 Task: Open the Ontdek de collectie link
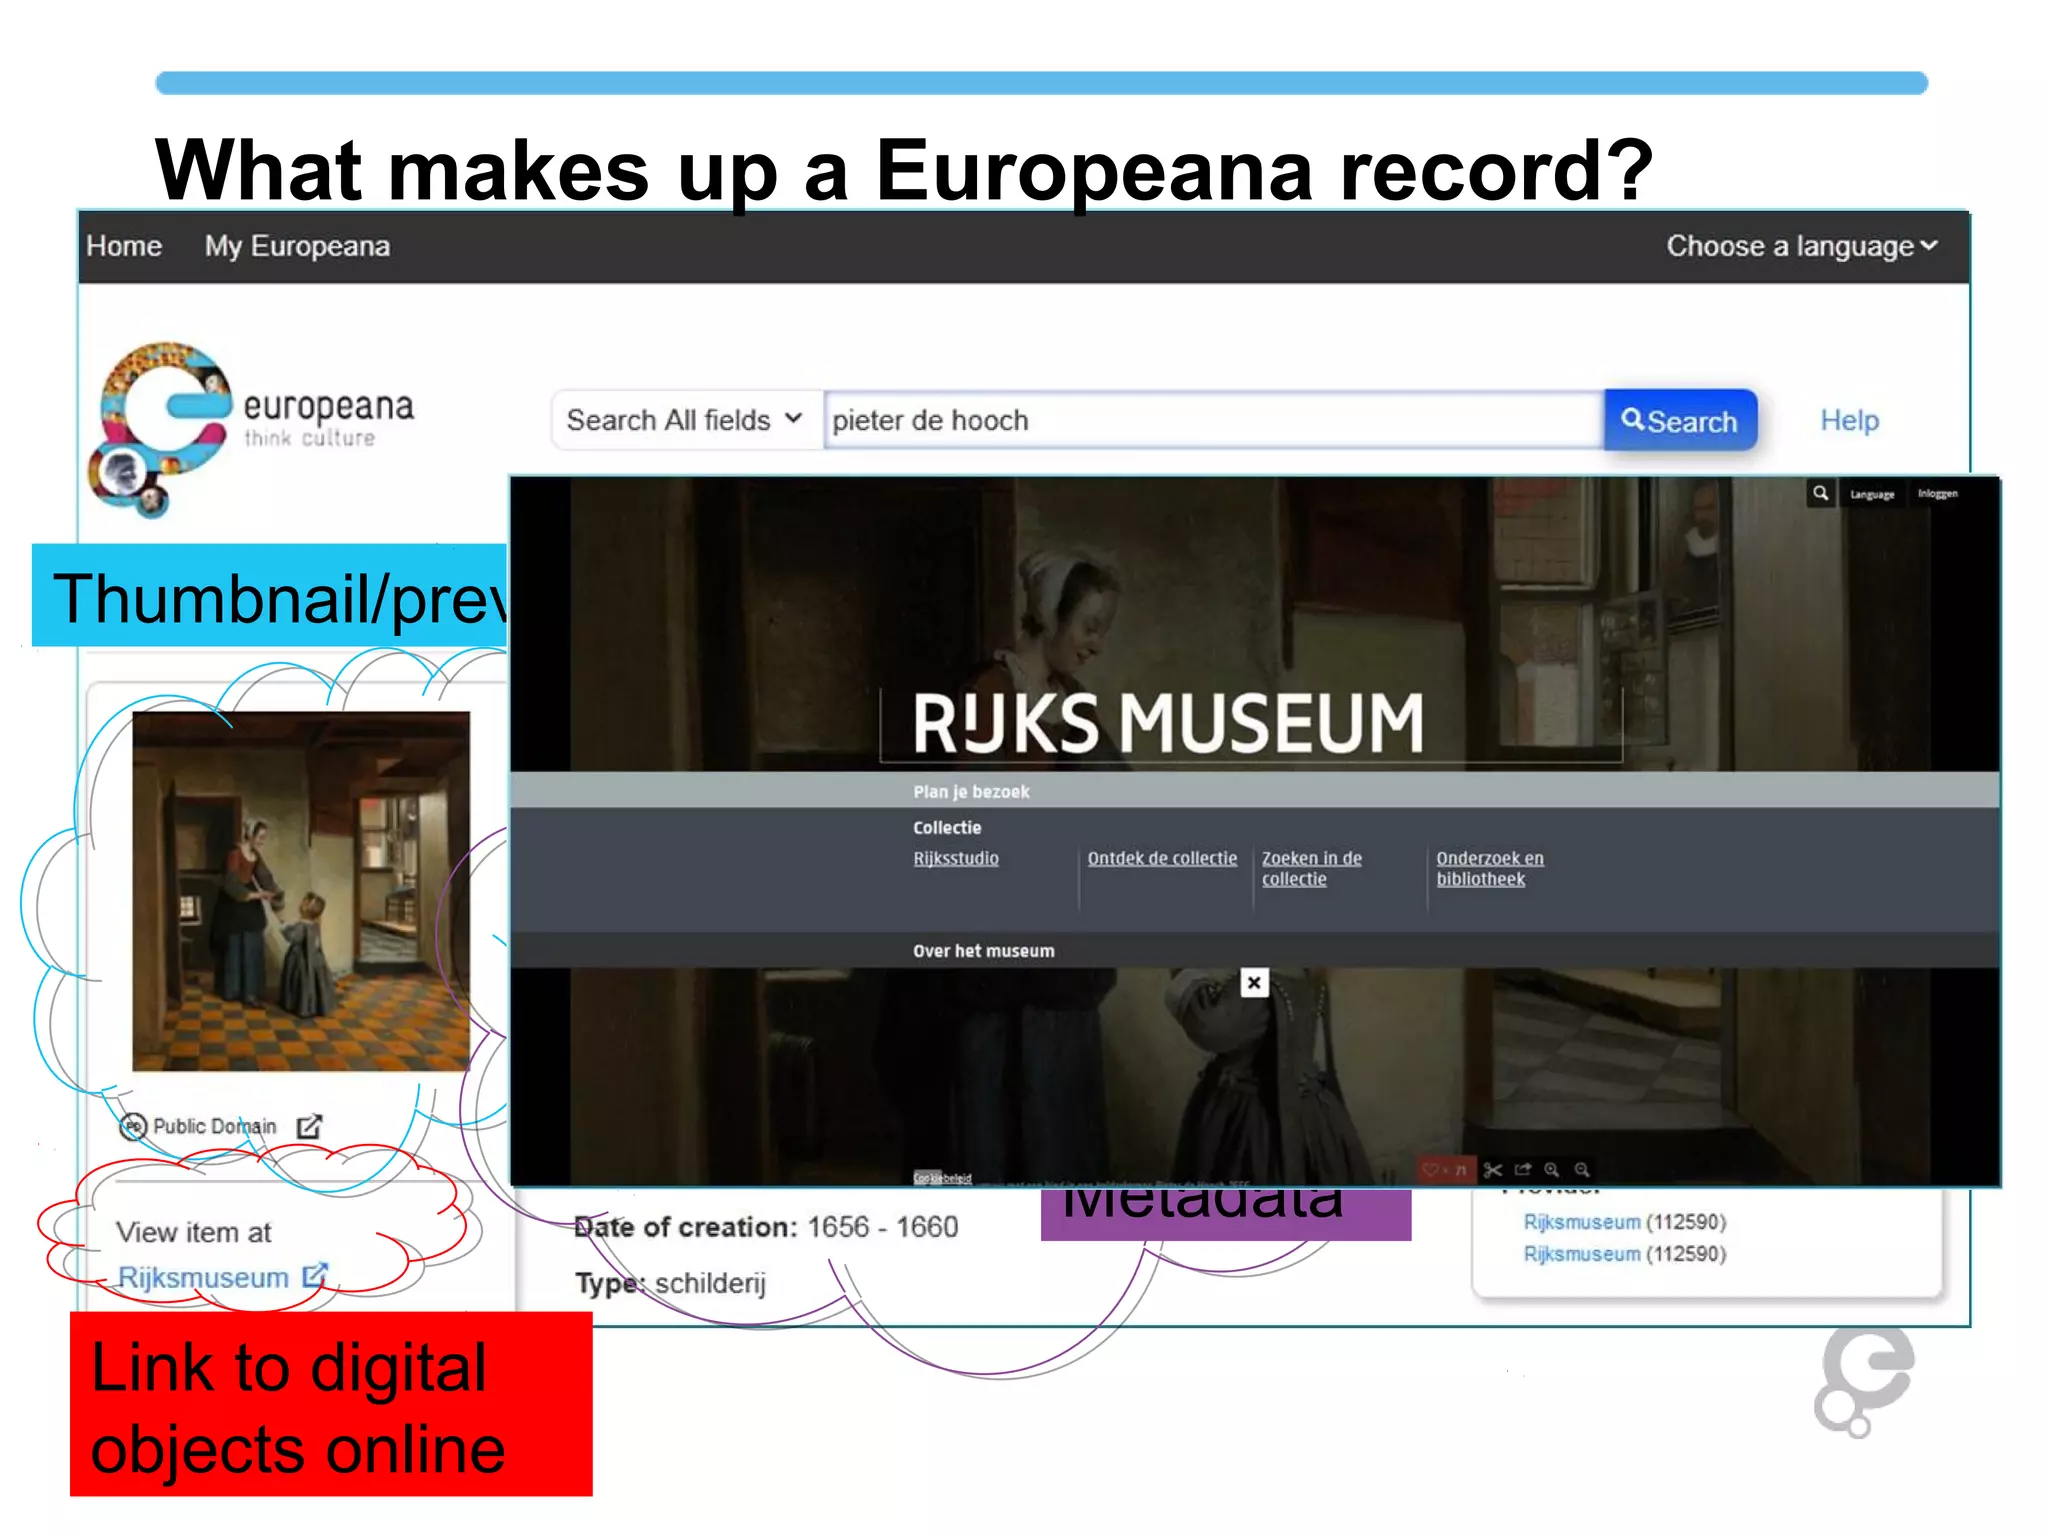[1162, 858]
